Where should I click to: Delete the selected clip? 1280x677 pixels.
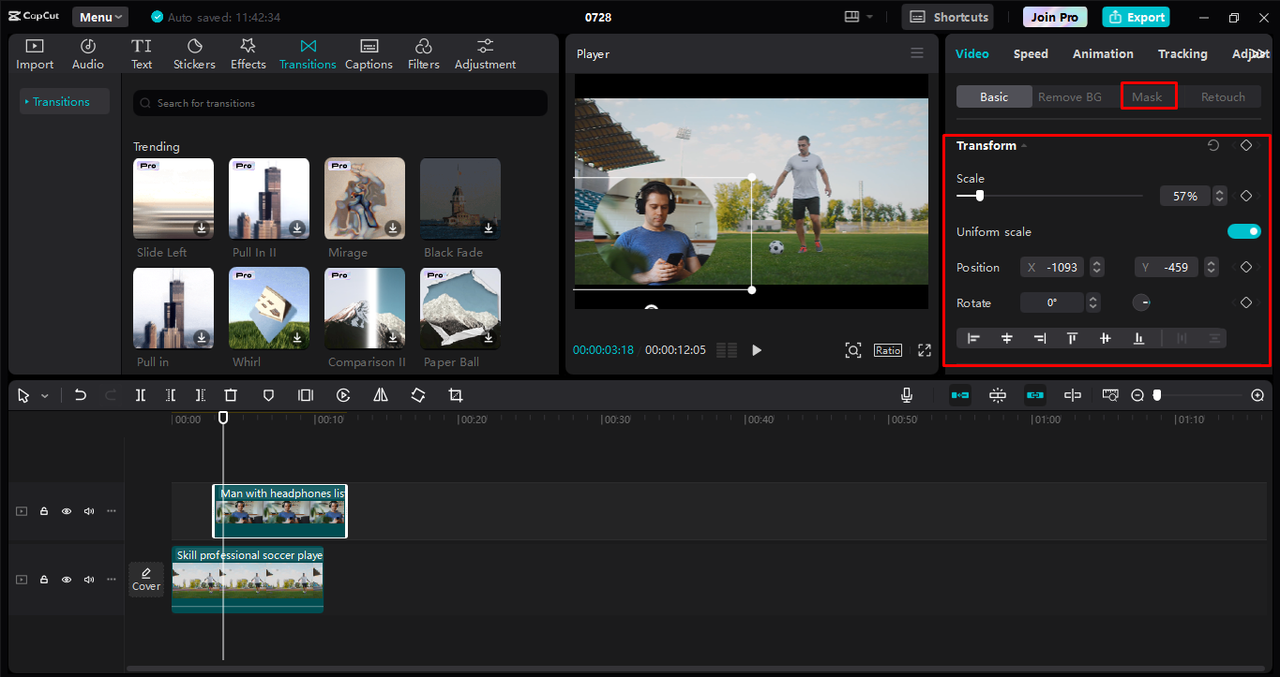(231, 396)
